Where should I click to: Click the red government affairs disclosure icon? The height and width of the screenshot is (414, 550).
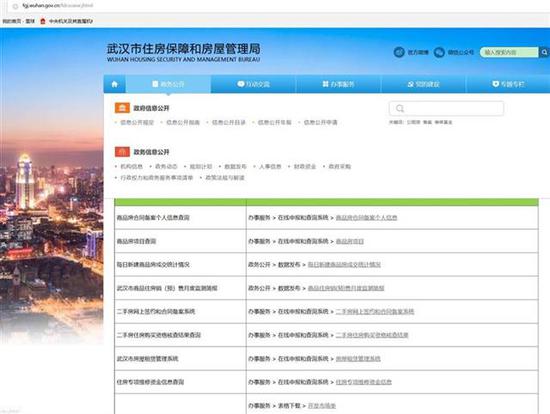tap(122, 152)
